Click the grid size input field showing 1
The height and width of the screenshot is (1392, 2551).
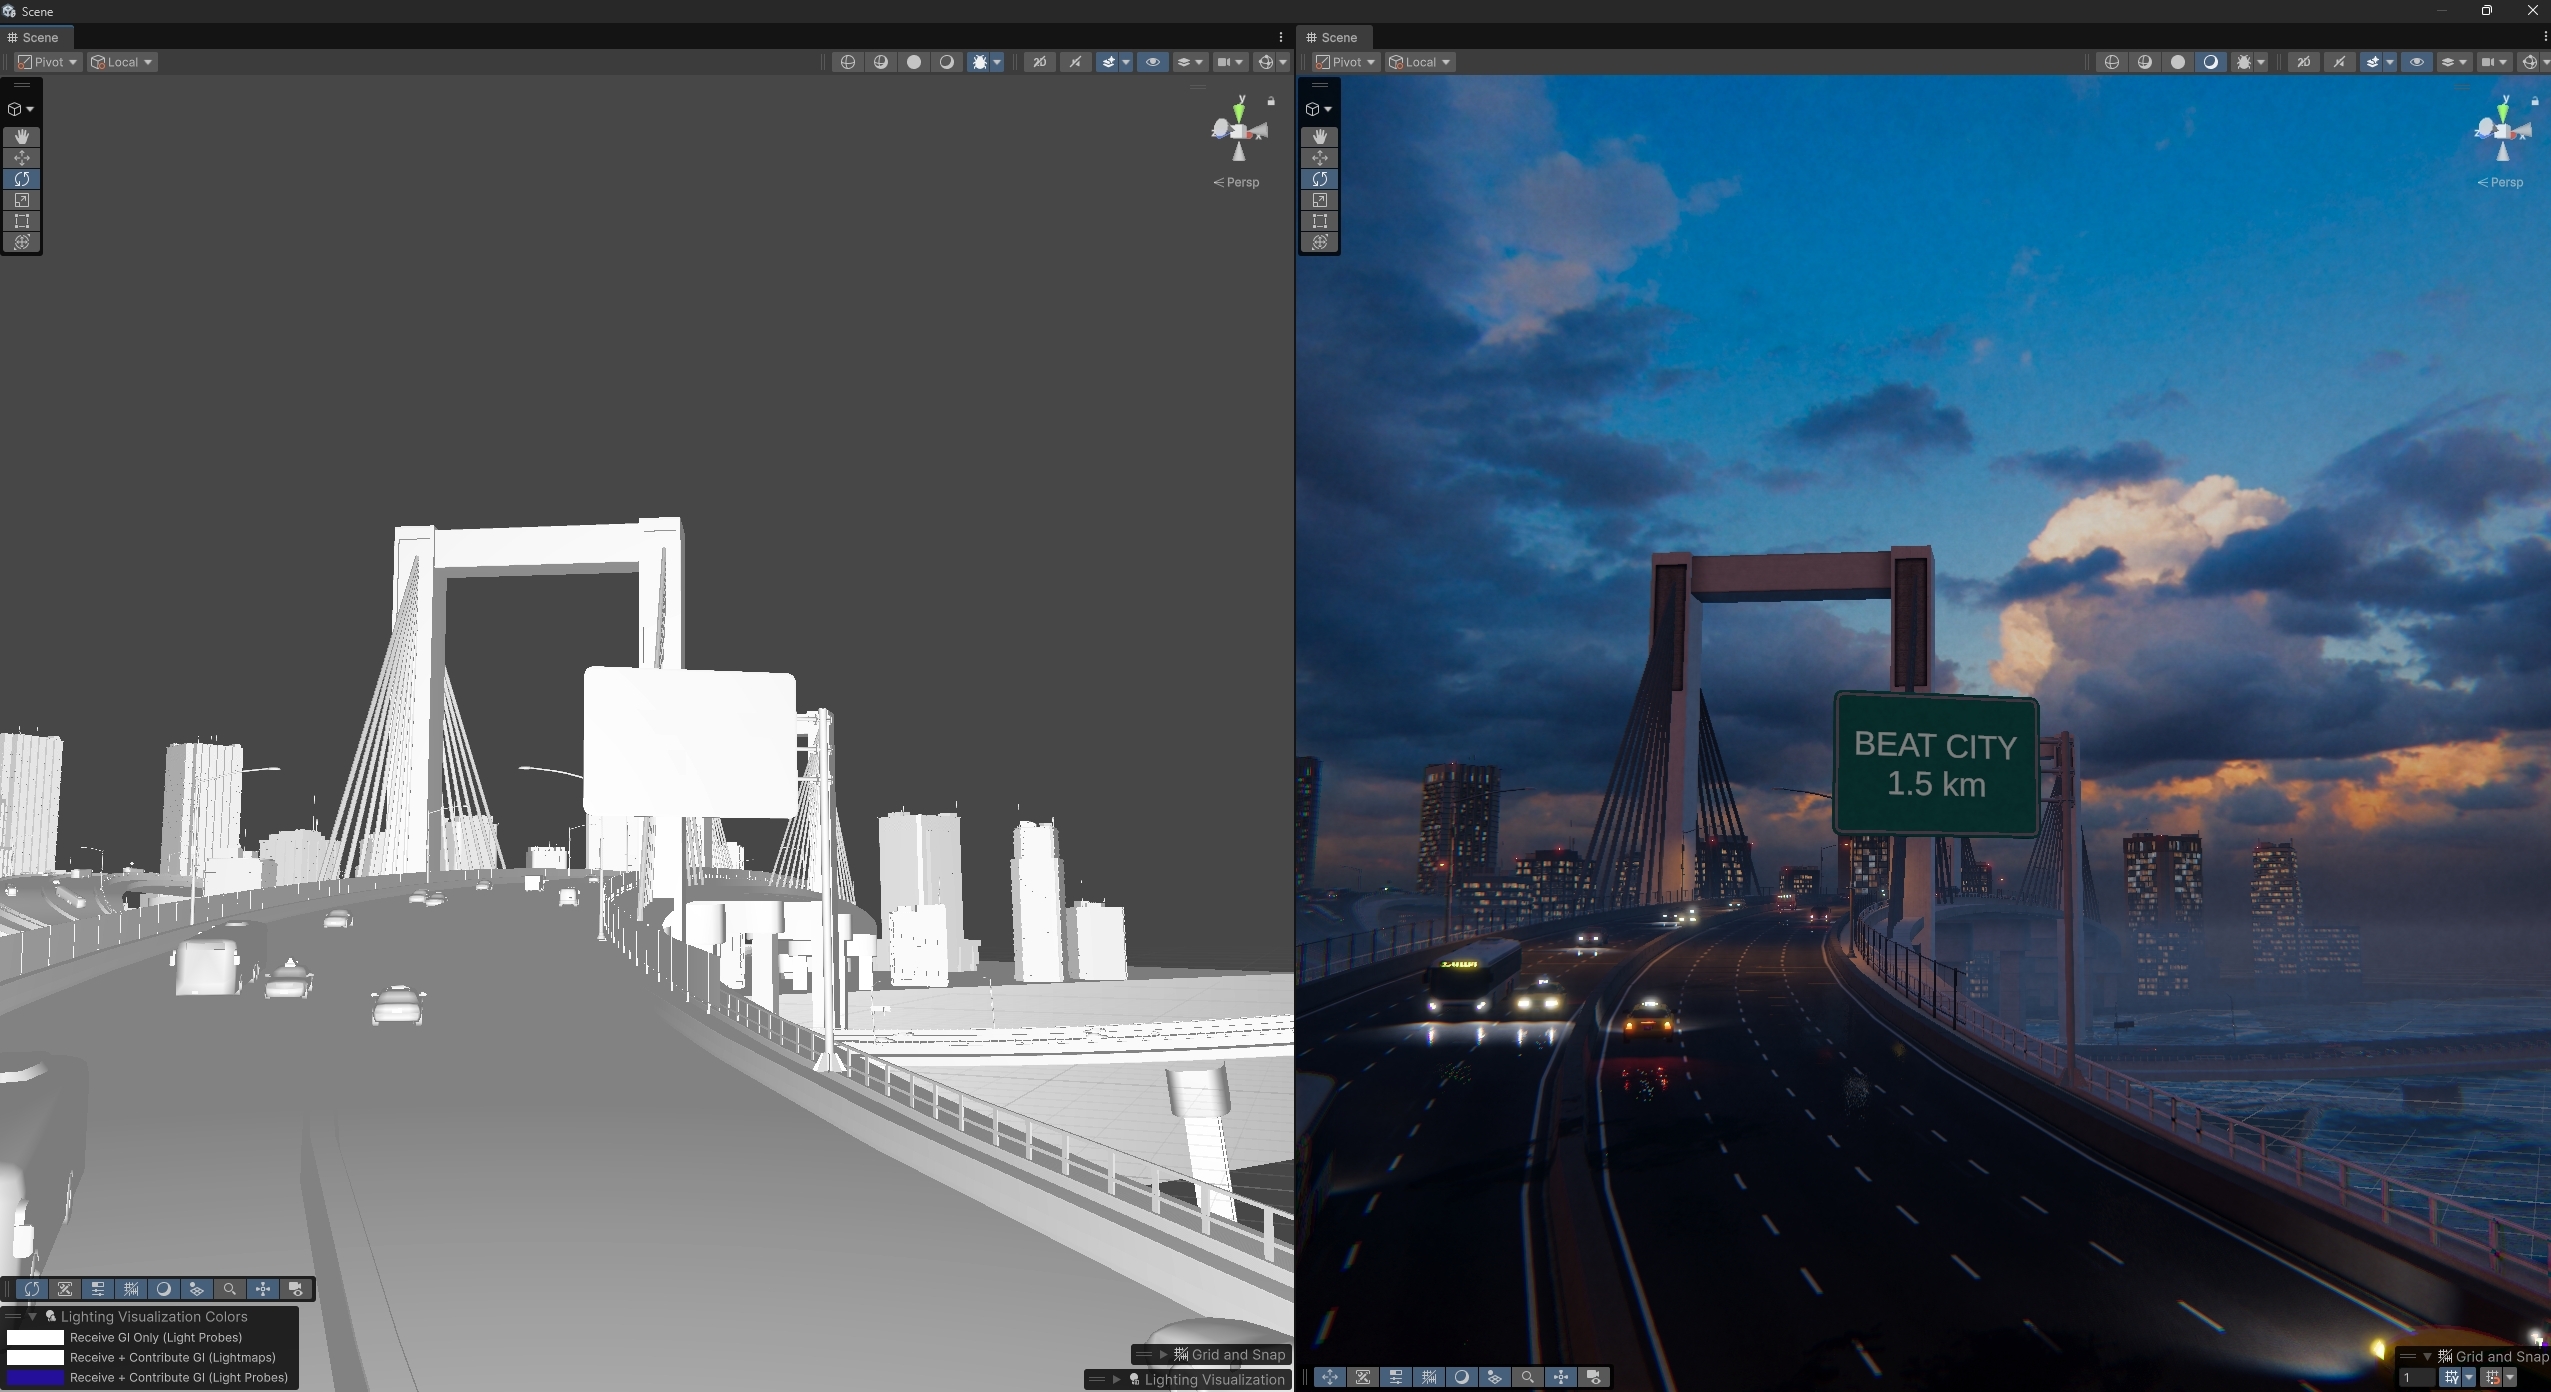point(2415,1377)
